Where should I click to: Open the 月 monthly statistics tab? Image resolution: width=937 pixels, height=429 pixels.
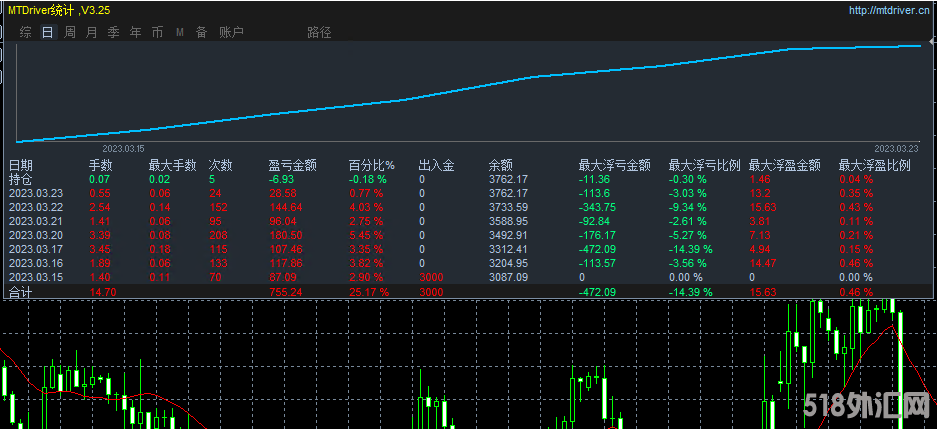click(92, 32)
